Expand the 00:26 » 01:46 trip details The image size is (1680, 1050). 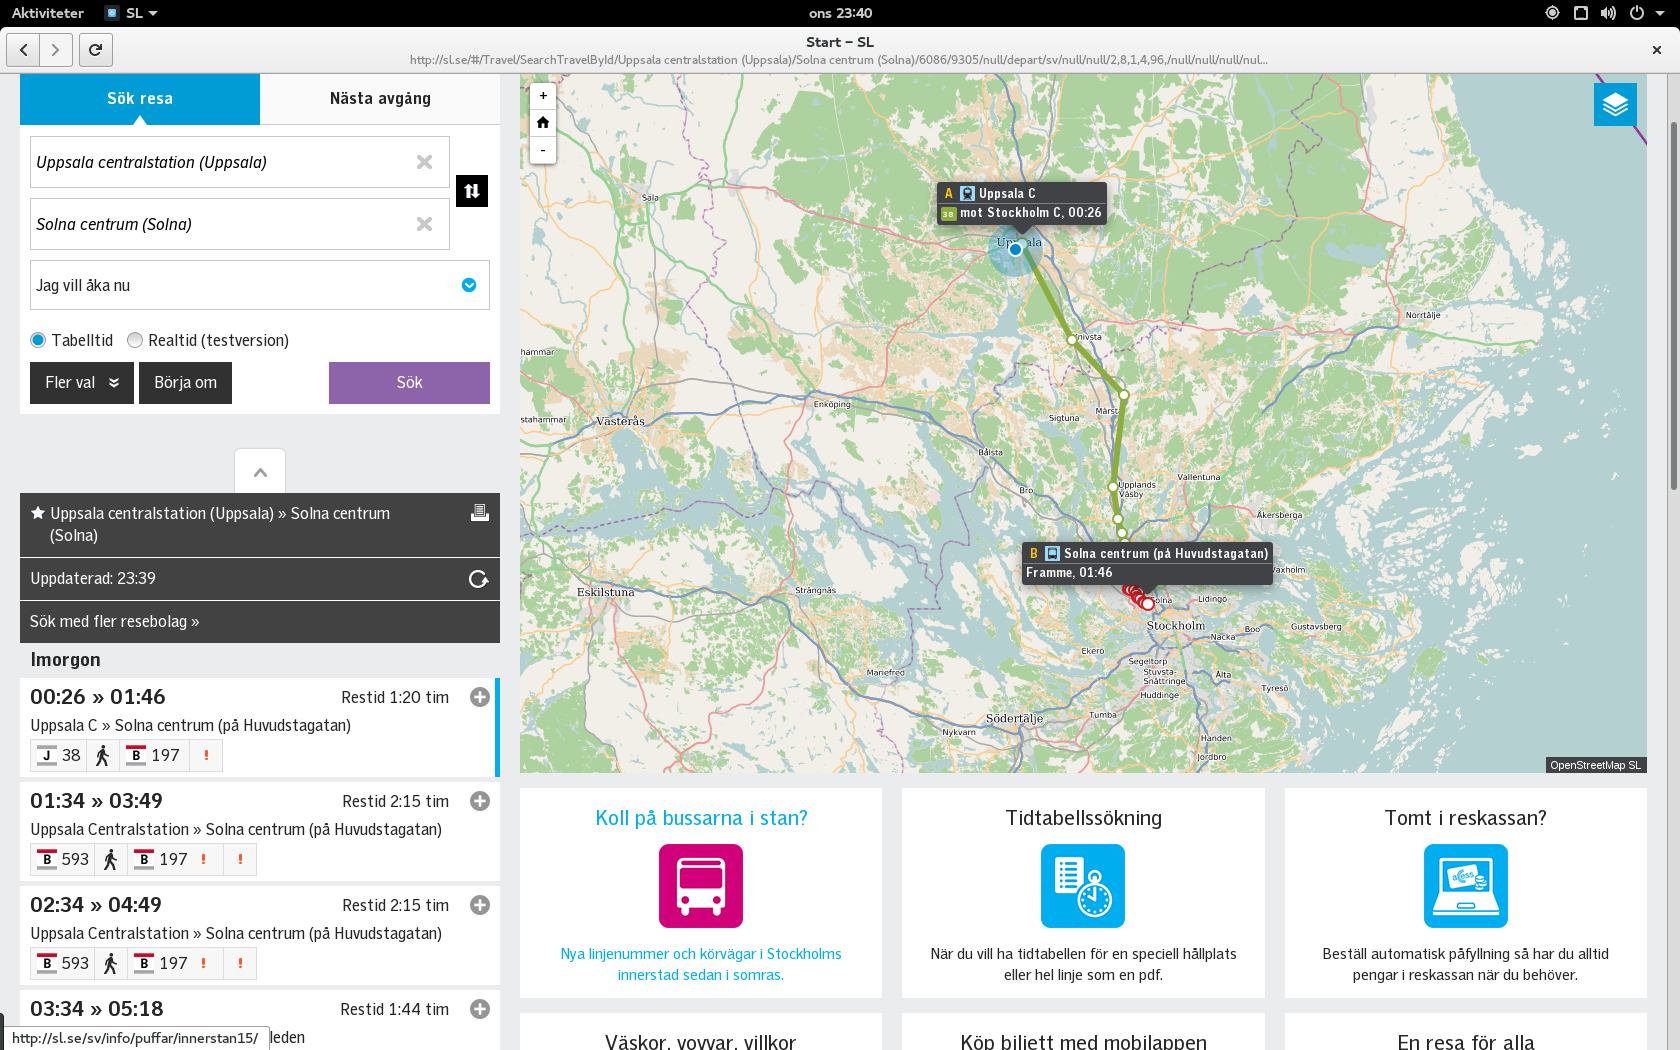click(480, 697)
